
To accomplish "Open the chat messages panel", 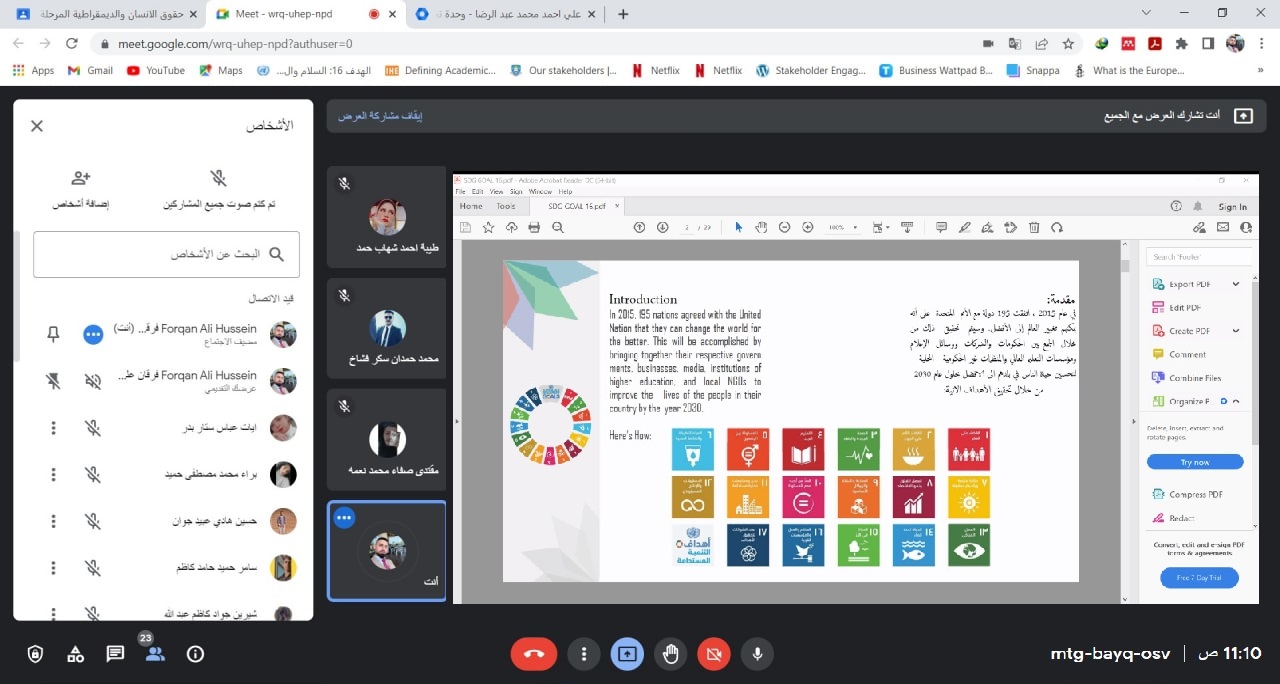I will [115, 654].
